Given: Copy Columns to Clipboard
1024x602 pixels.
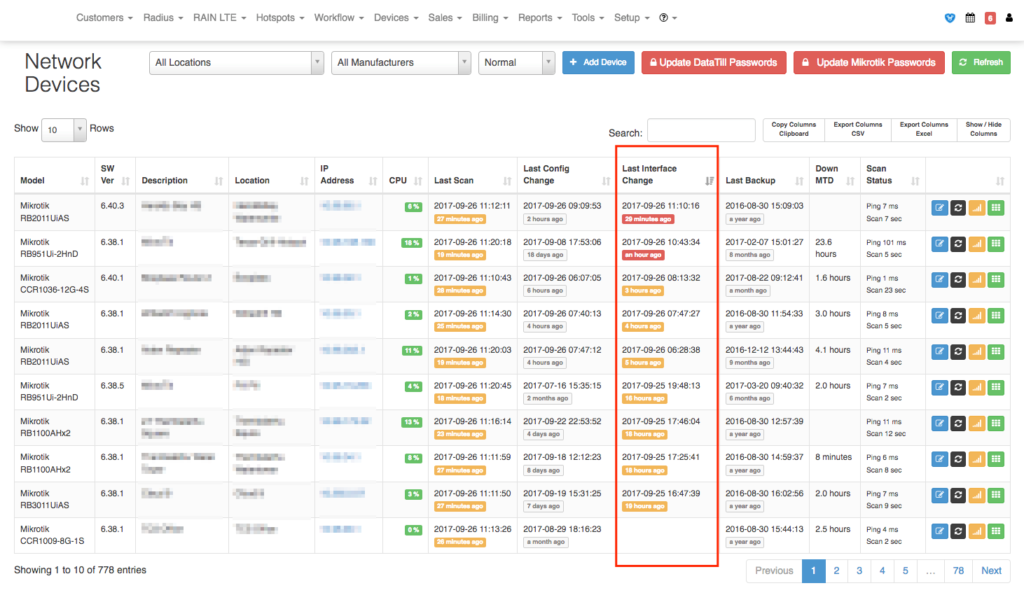Looking at the screenshot, I should [x=793, y=129].
